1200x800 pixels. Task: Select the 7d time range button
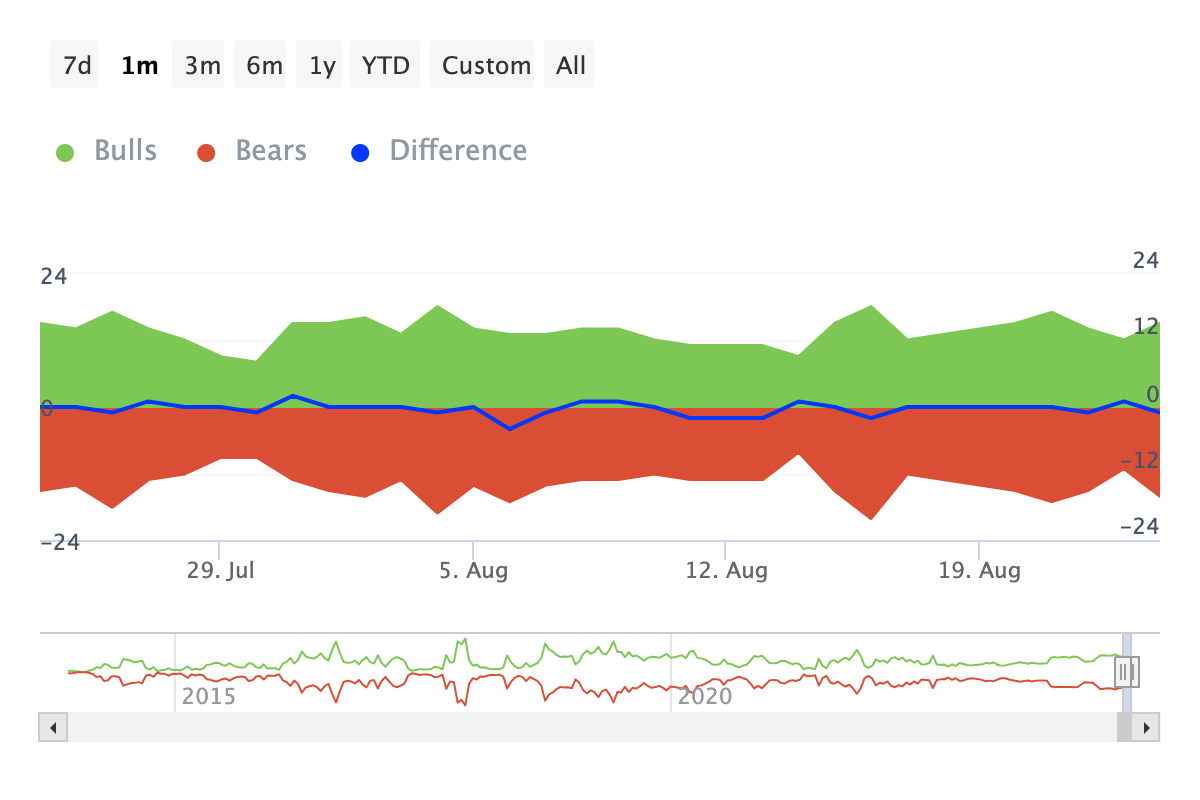click(x=76, y=66)
